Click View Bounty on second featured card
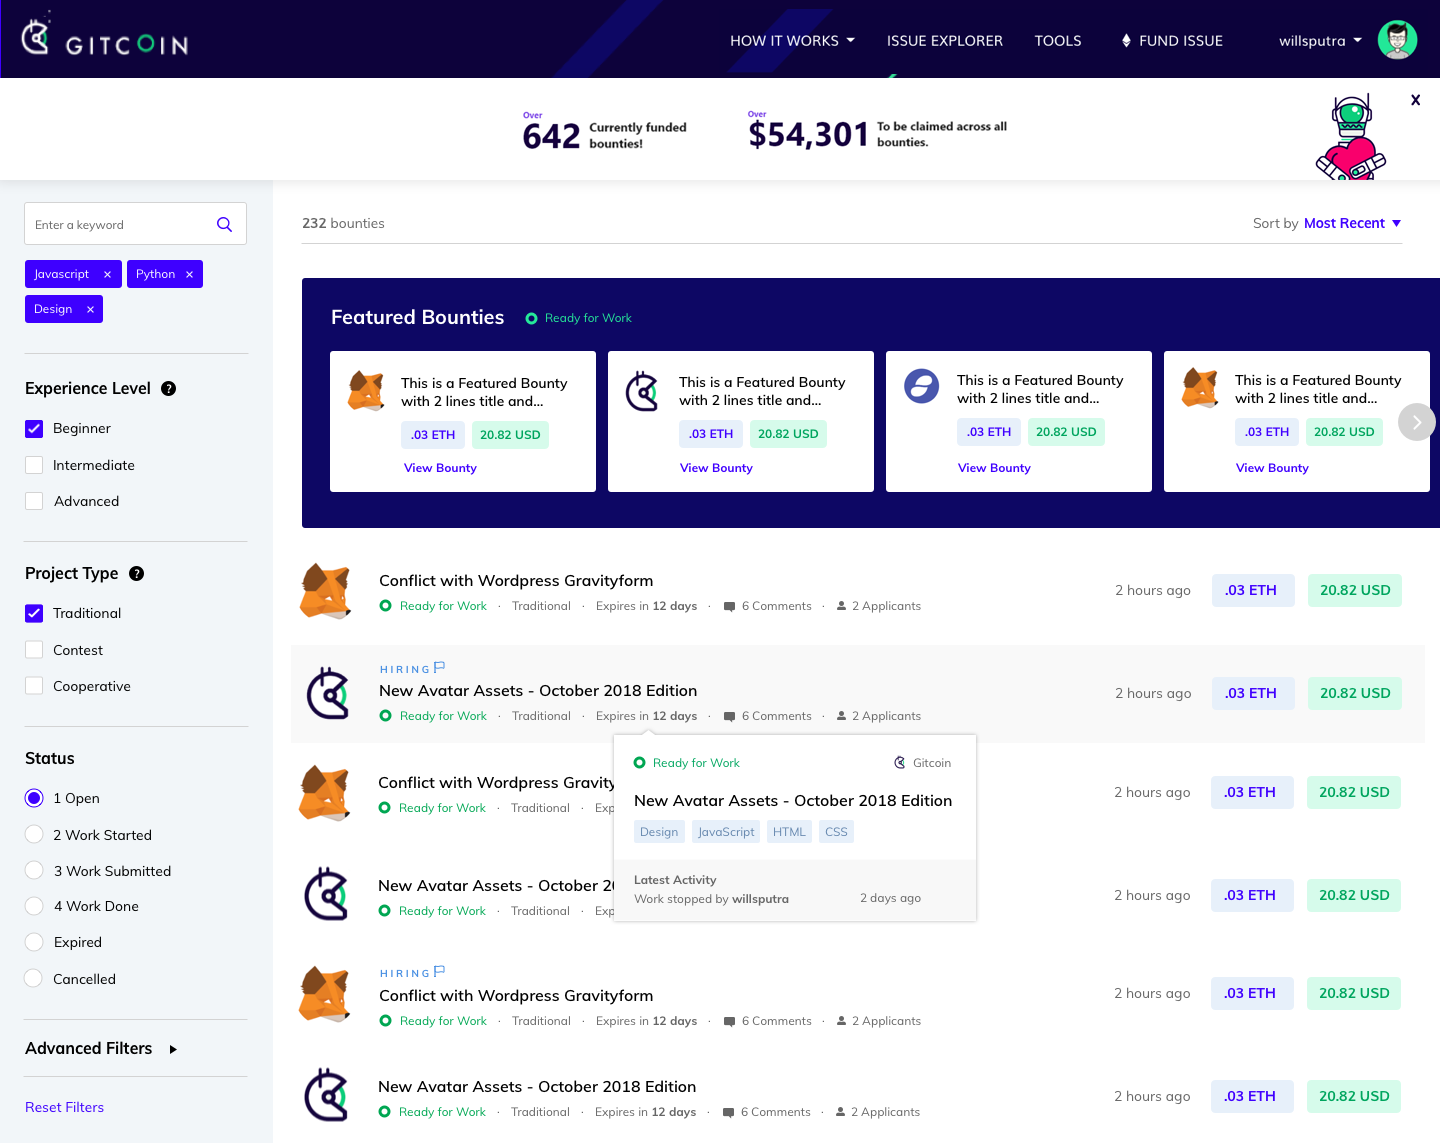1440x1143 pixels. pyautogui.click(x=716, y=468)
